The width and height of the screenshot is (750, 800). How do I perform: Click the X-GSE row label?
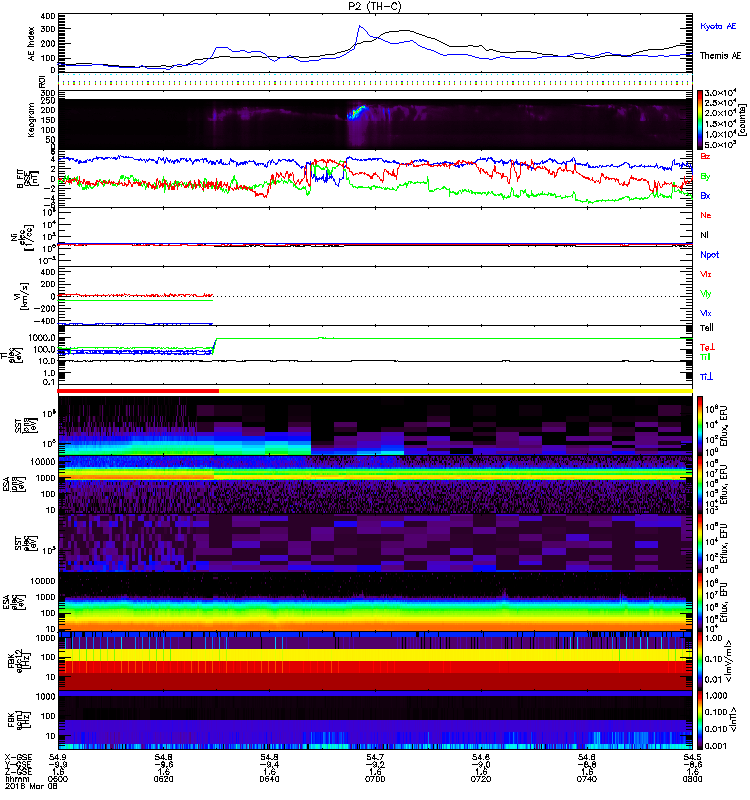pyautogui.click(x=18, y=757)
